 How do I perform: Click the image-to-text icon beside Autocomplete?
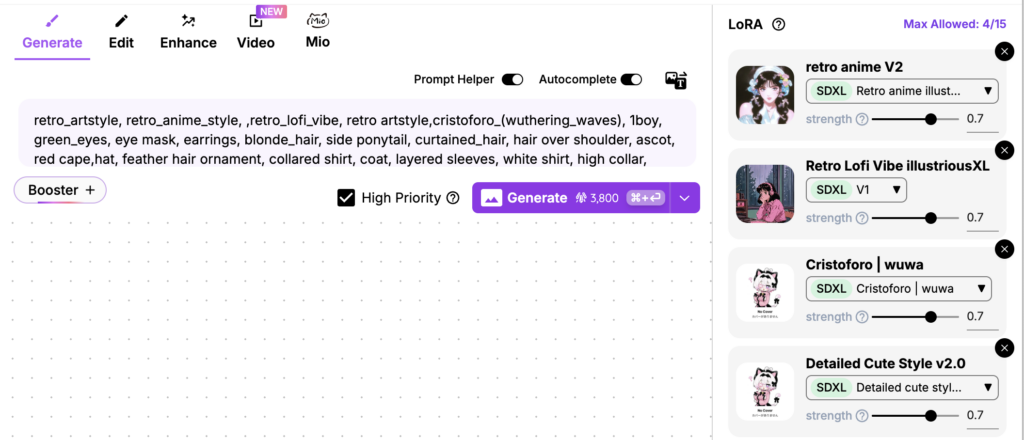[x=675, y=80]
